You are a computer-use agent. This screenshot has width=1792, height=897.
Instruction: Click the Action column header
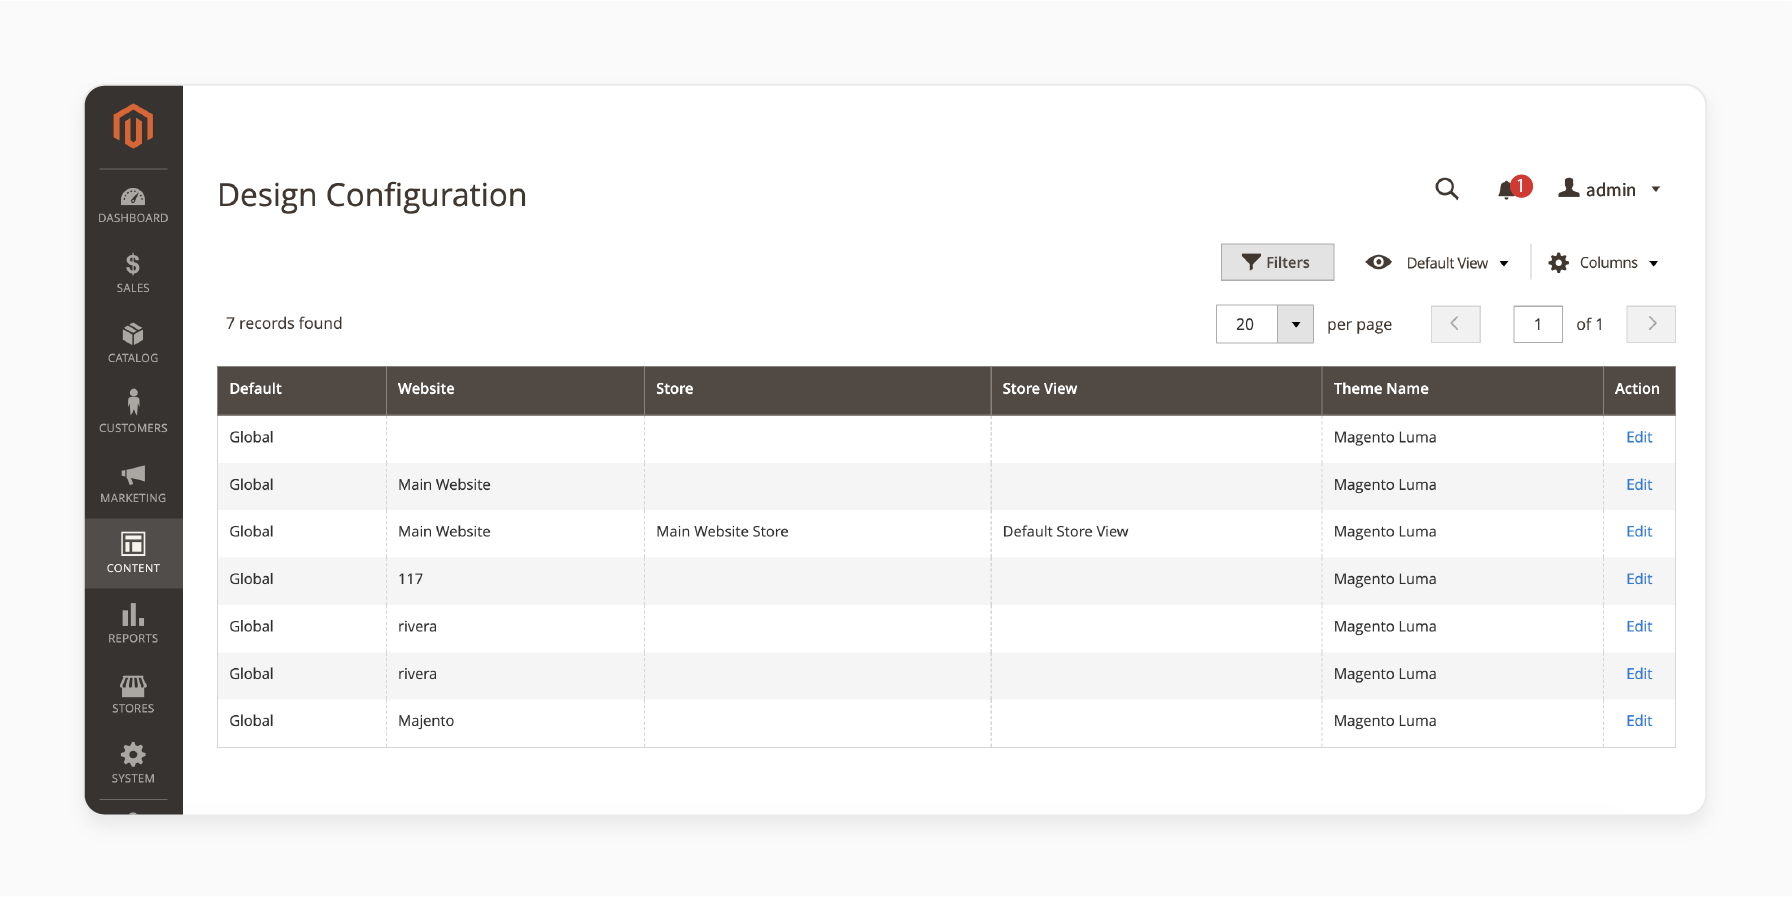[x=1639, y=390]
